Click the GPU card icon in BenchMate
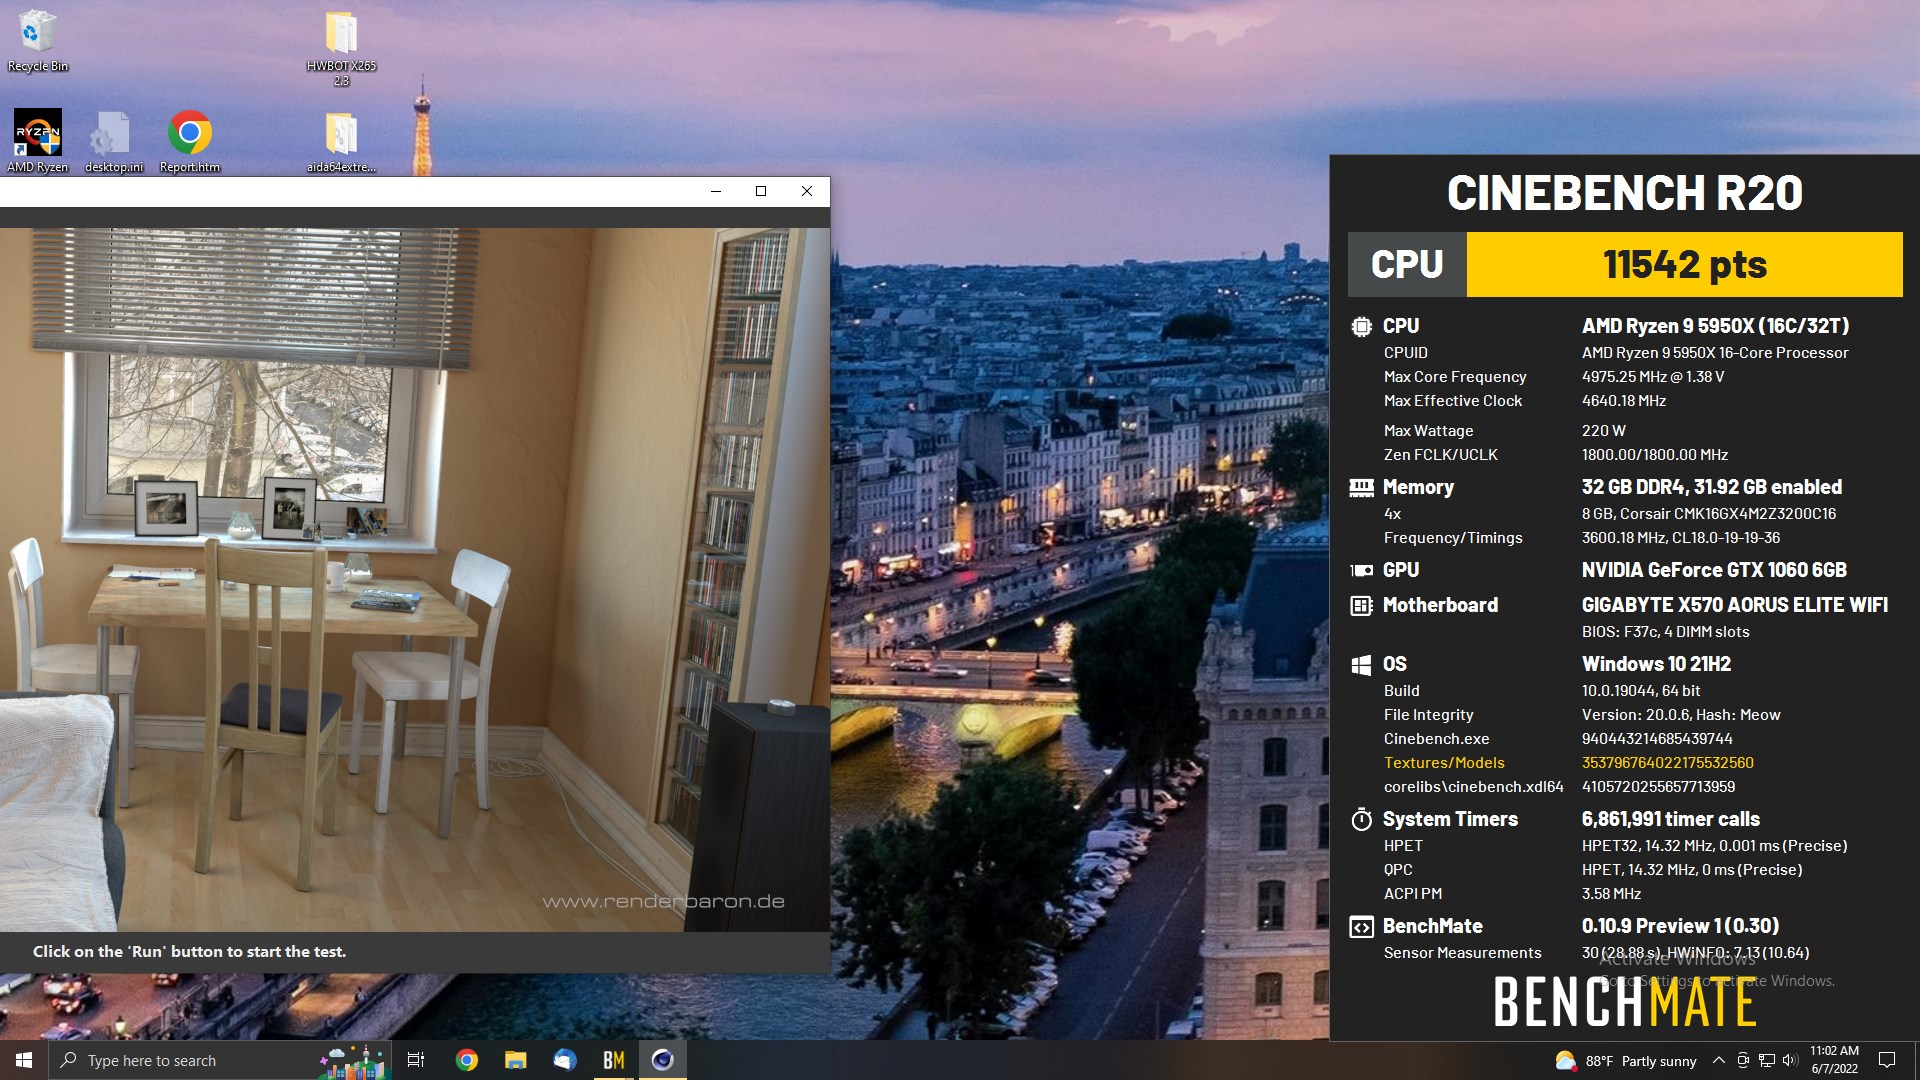Image resolution: width=1920 pixels, height=1080 pixels. [1361, 570]
